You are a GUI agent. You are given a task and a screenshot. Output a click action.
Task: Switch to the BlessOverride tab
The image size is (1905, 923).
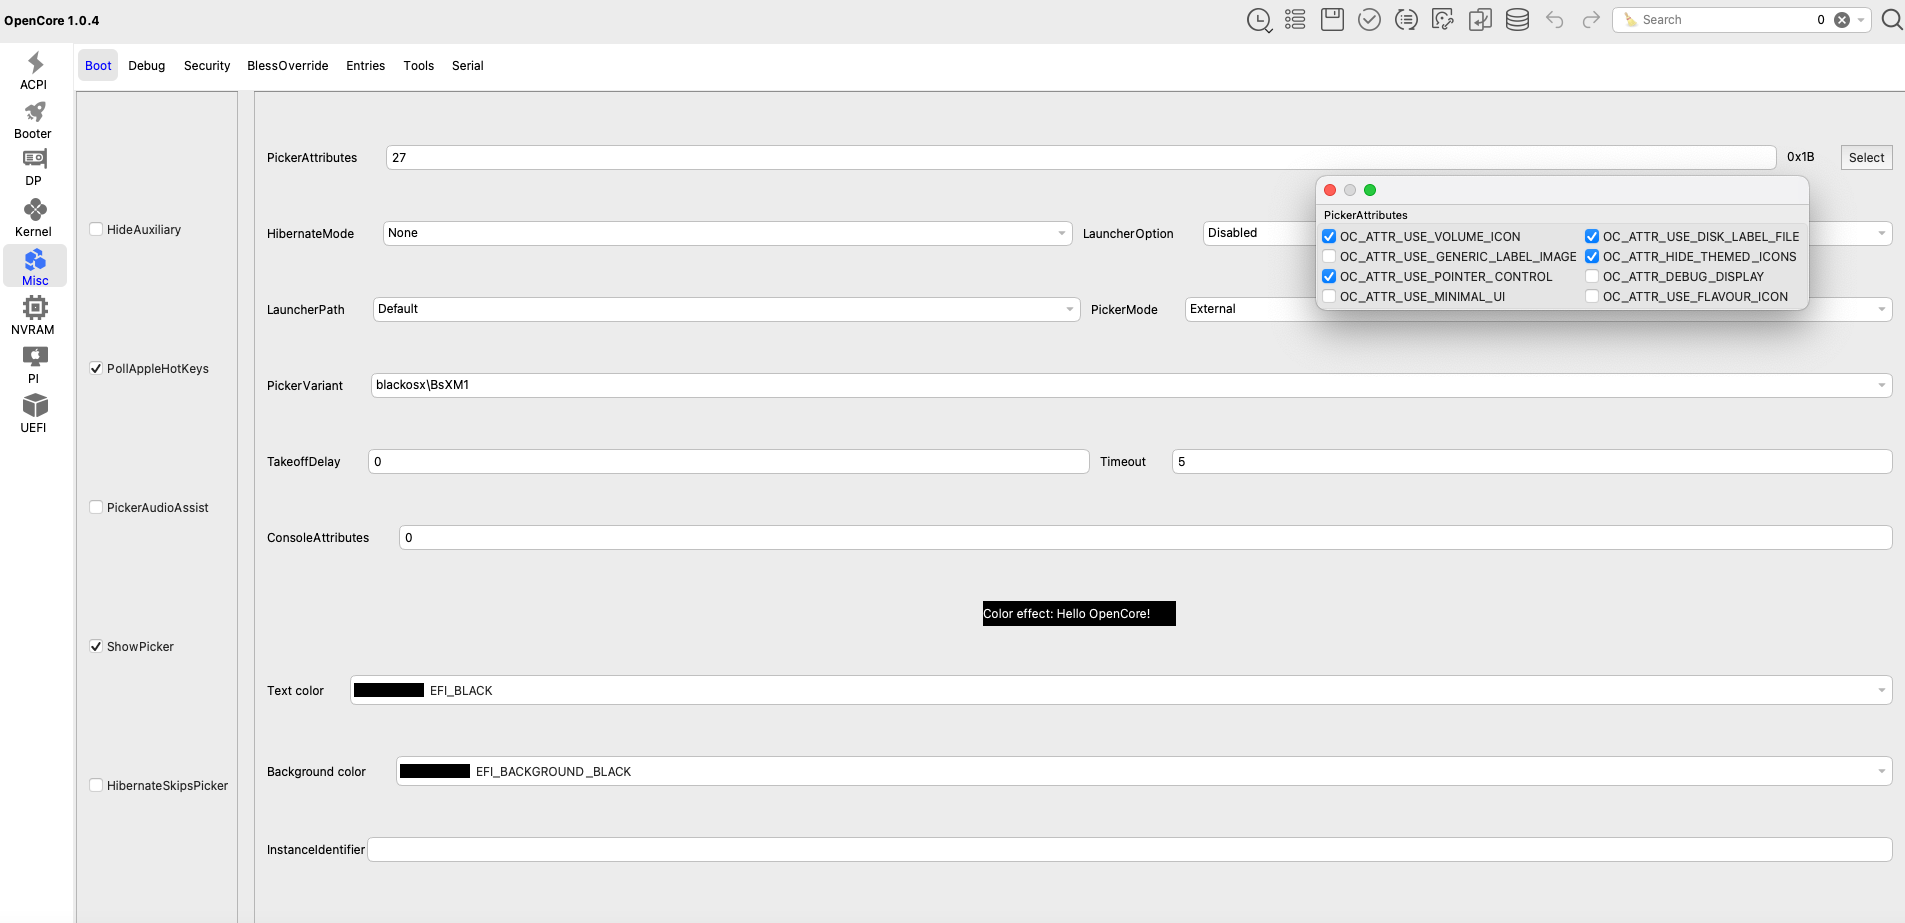[x=288, y=65]
